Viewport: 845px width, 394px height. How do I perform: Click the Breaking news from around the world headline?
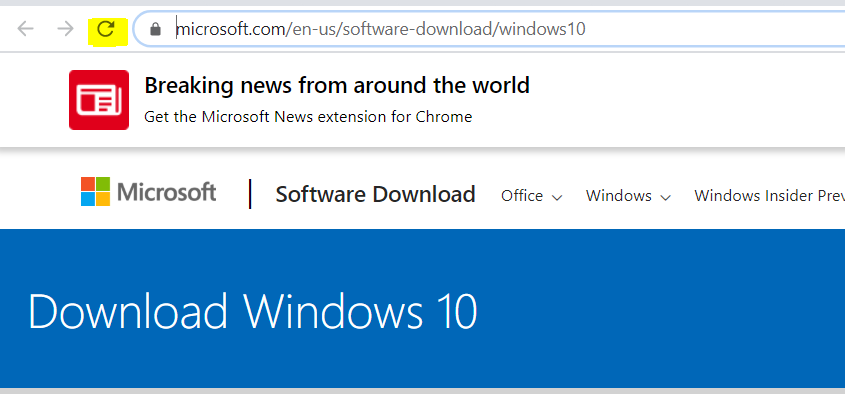[337, 85]
